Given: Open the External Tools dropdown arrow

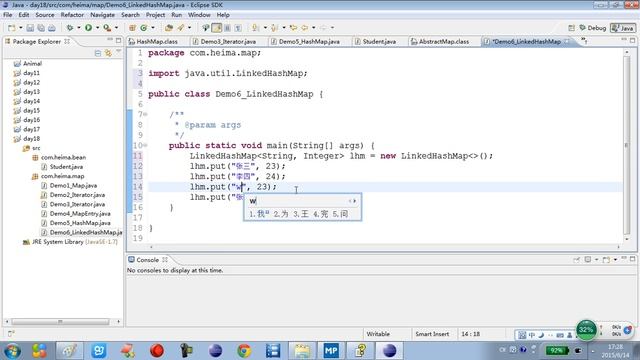Looking at the screenshot, I should 116,28.
